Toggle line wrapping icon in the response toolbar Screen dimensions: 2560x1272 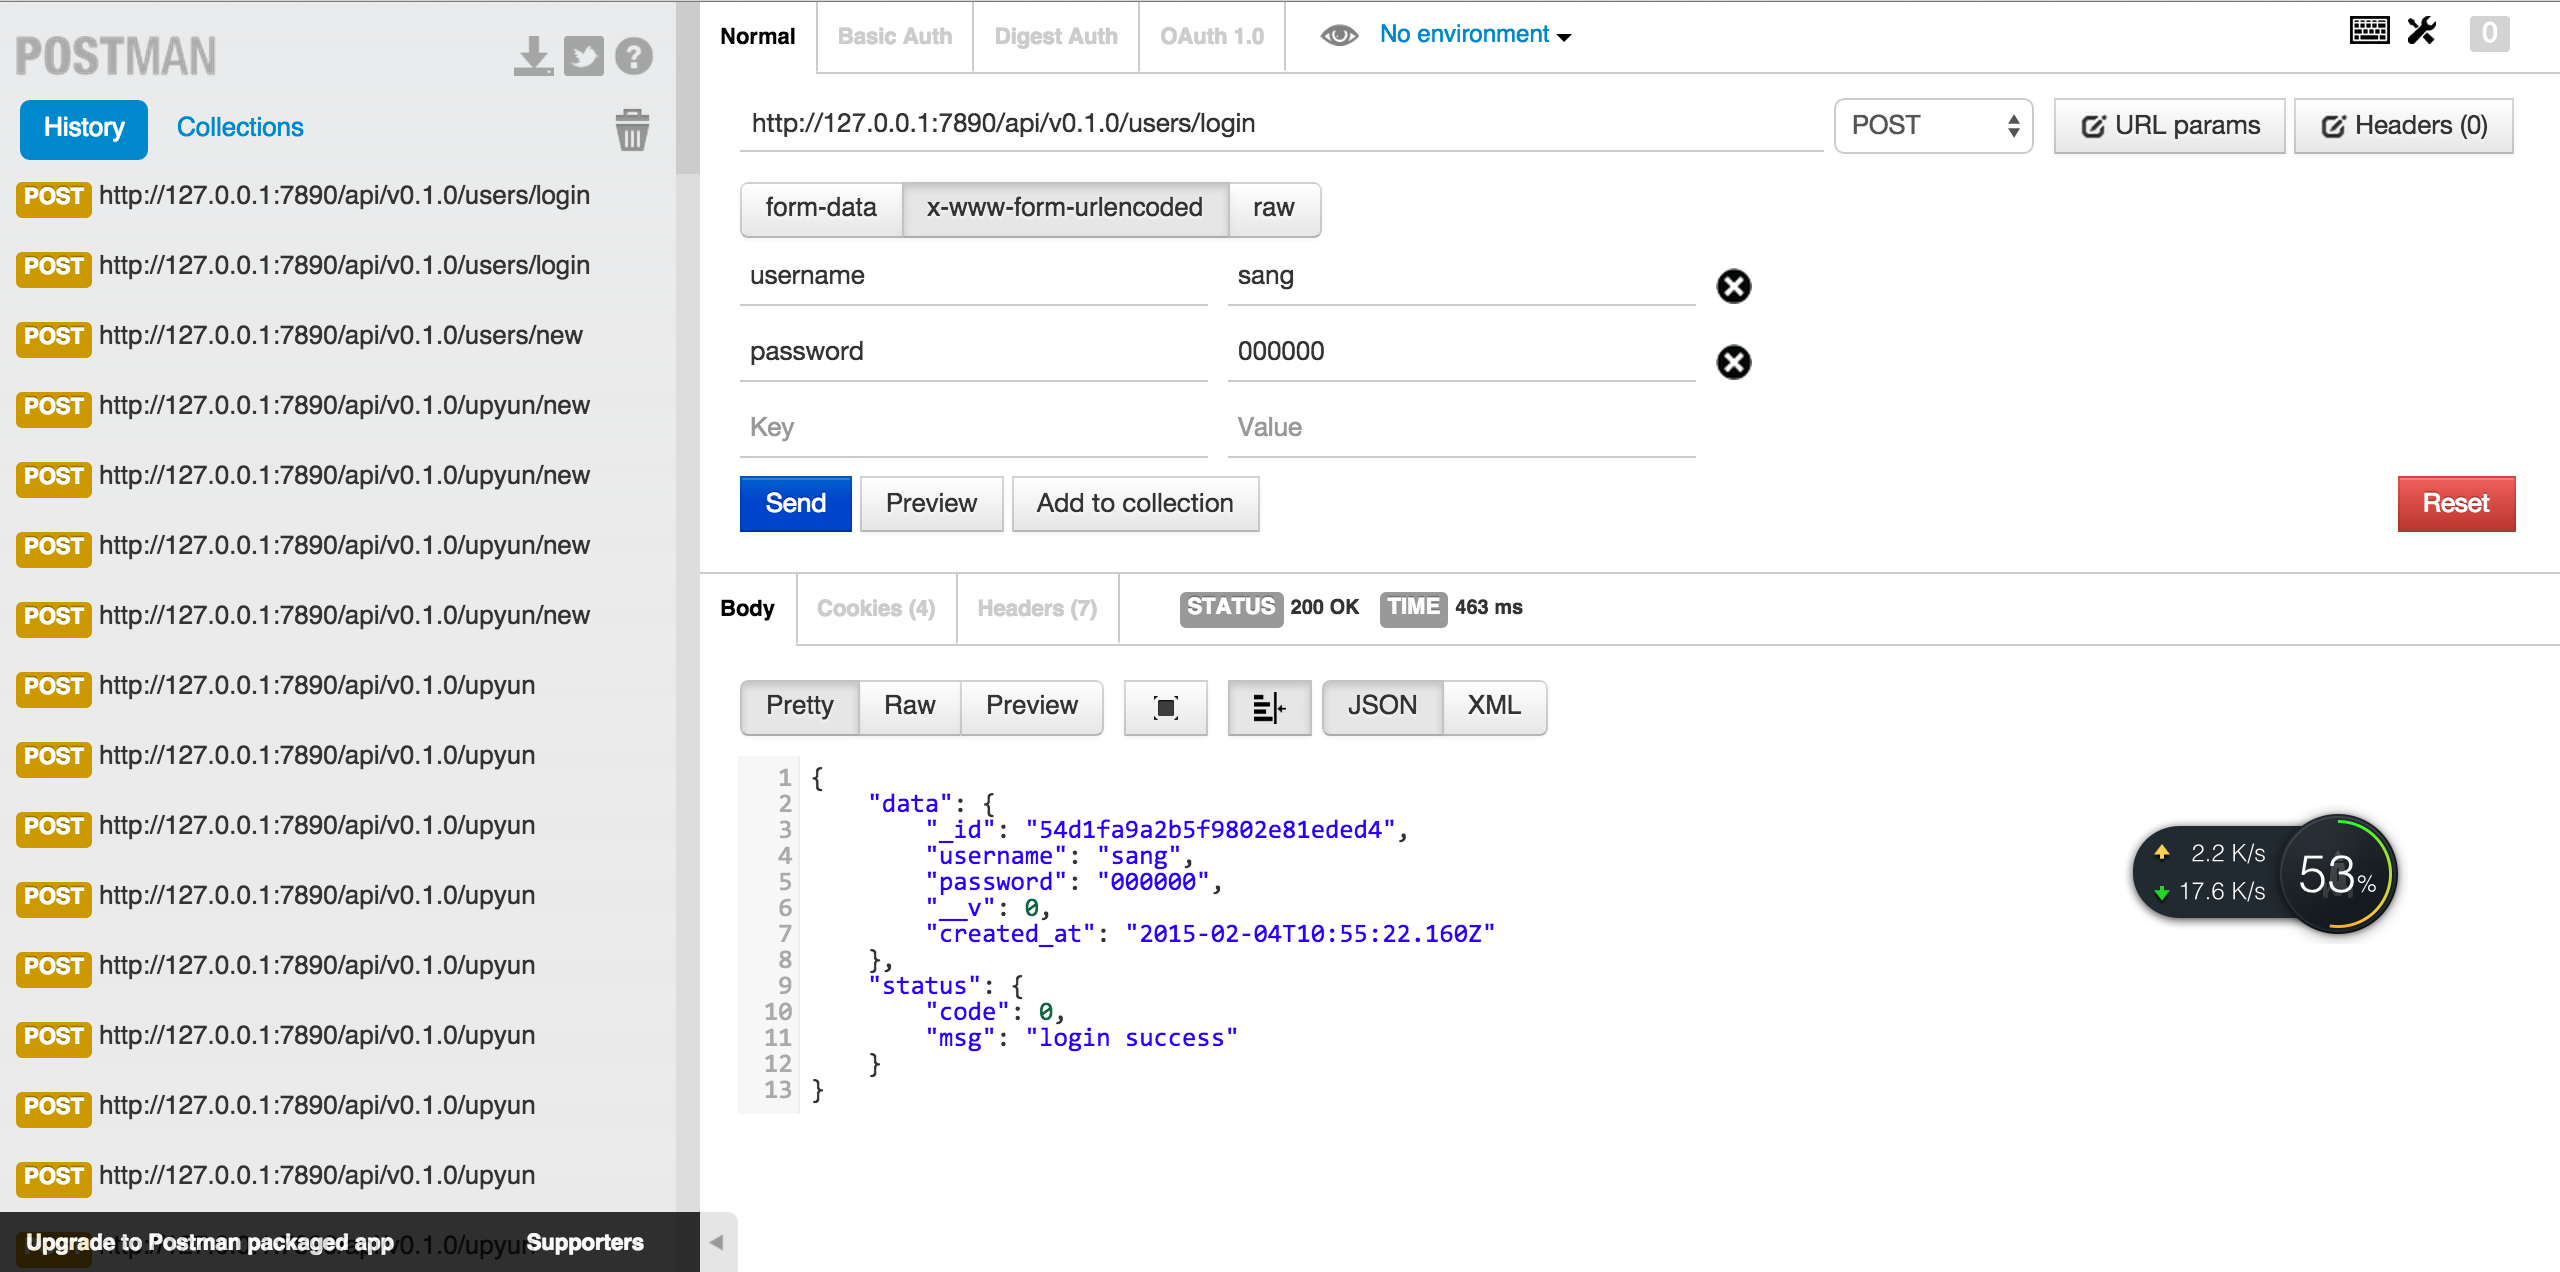1268,707
